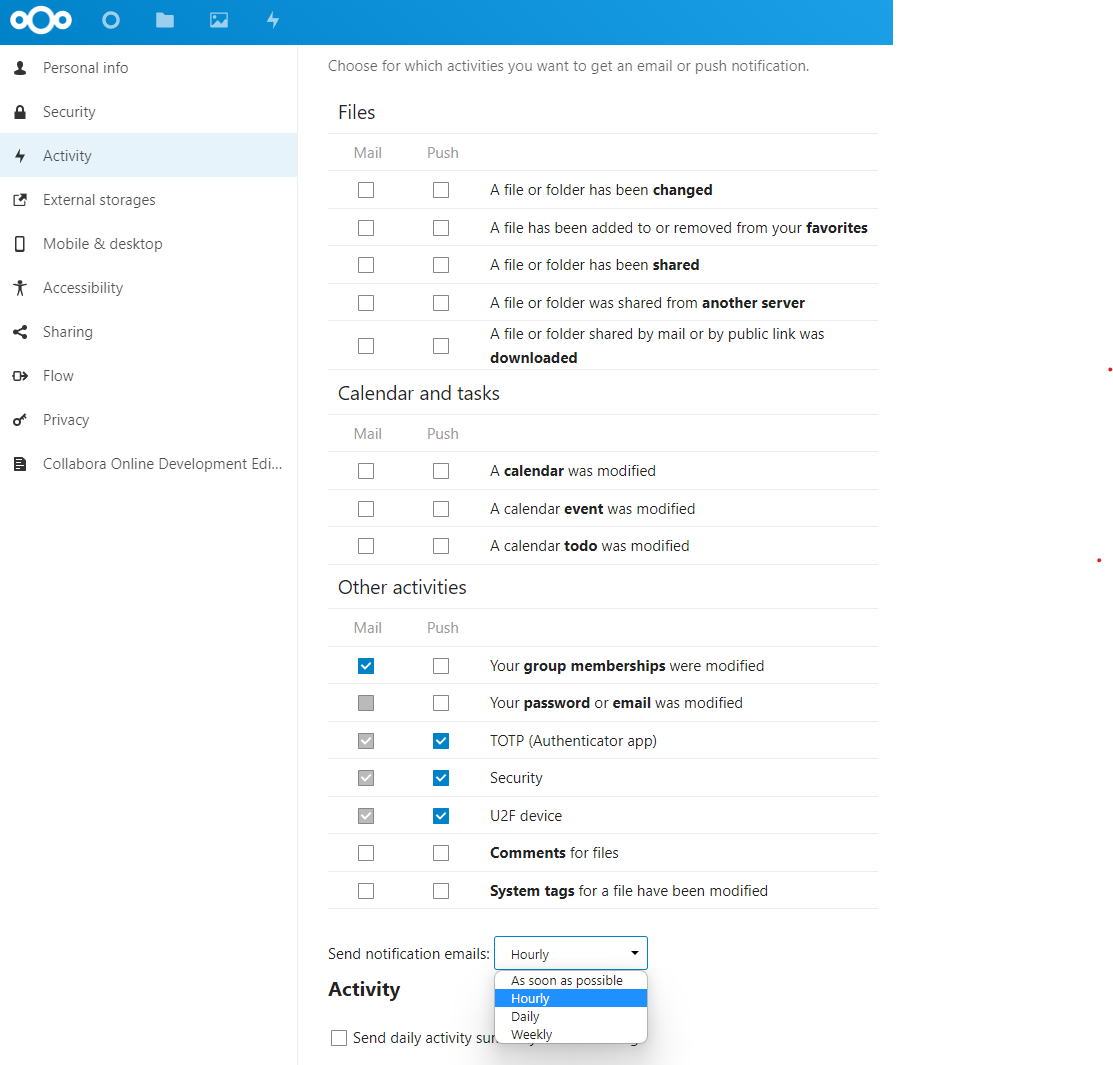
Task: Open Flow settings section
Action: [148, 376]
